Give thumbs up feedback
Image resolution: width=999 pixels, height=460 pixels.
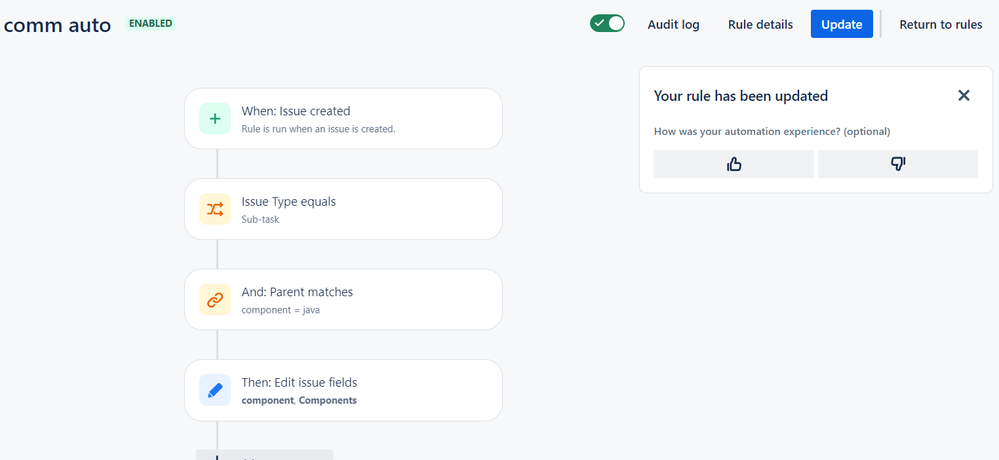click(734, 164)
